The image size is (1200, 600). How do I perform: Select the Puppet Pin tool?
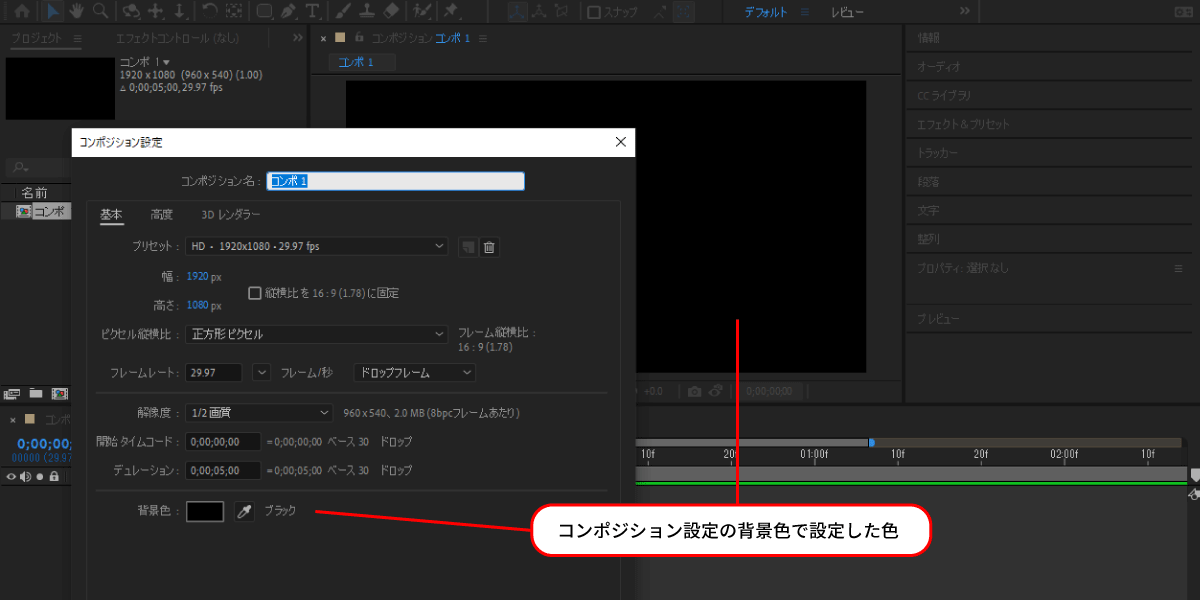click(x=451, y=12)
